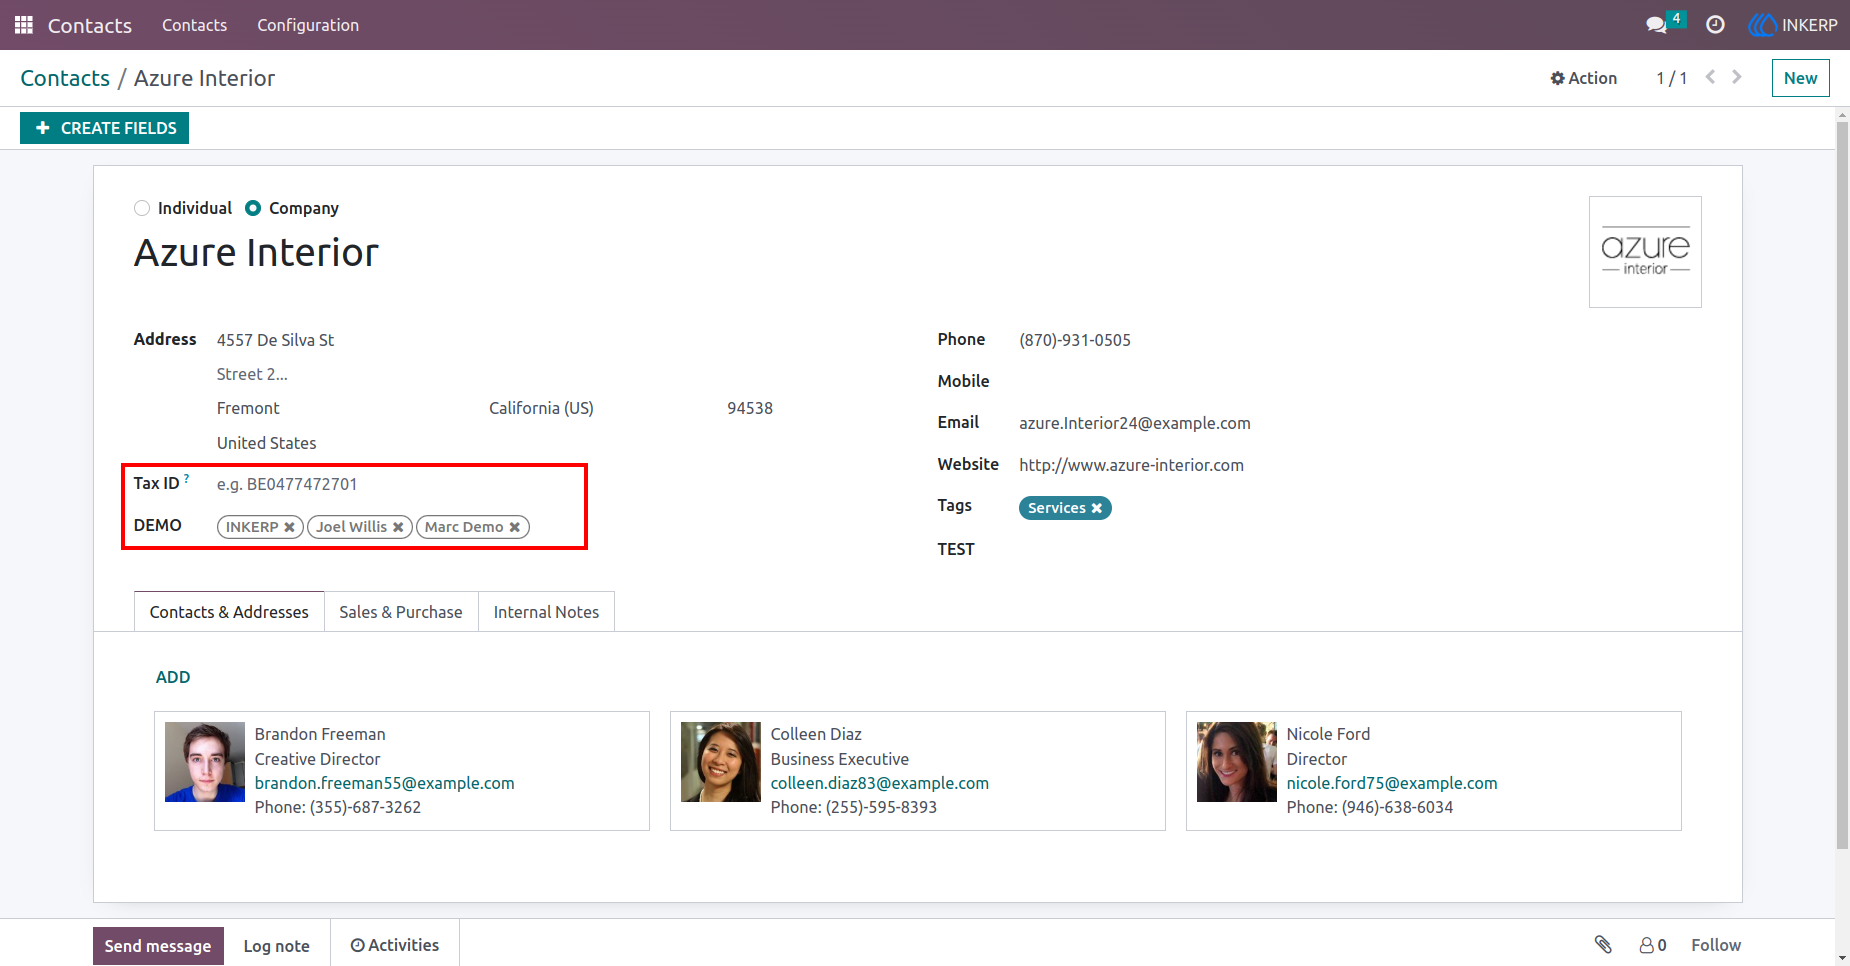Switch to the Internal Notes tab
1850x966 pixels.
click(546, 612)
